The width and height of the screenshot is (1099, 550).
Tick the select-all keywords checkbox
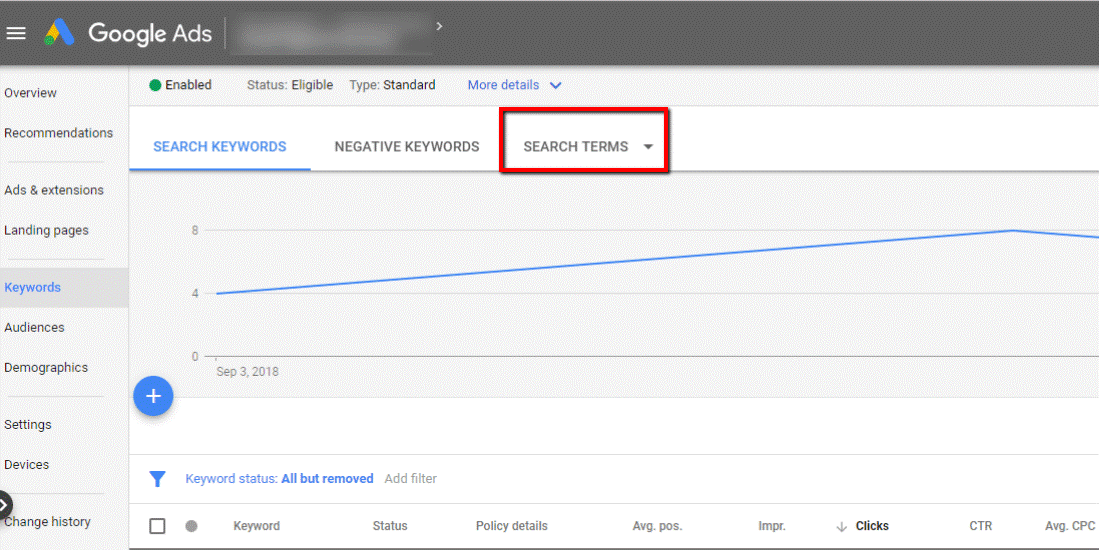tap(157, 526)
